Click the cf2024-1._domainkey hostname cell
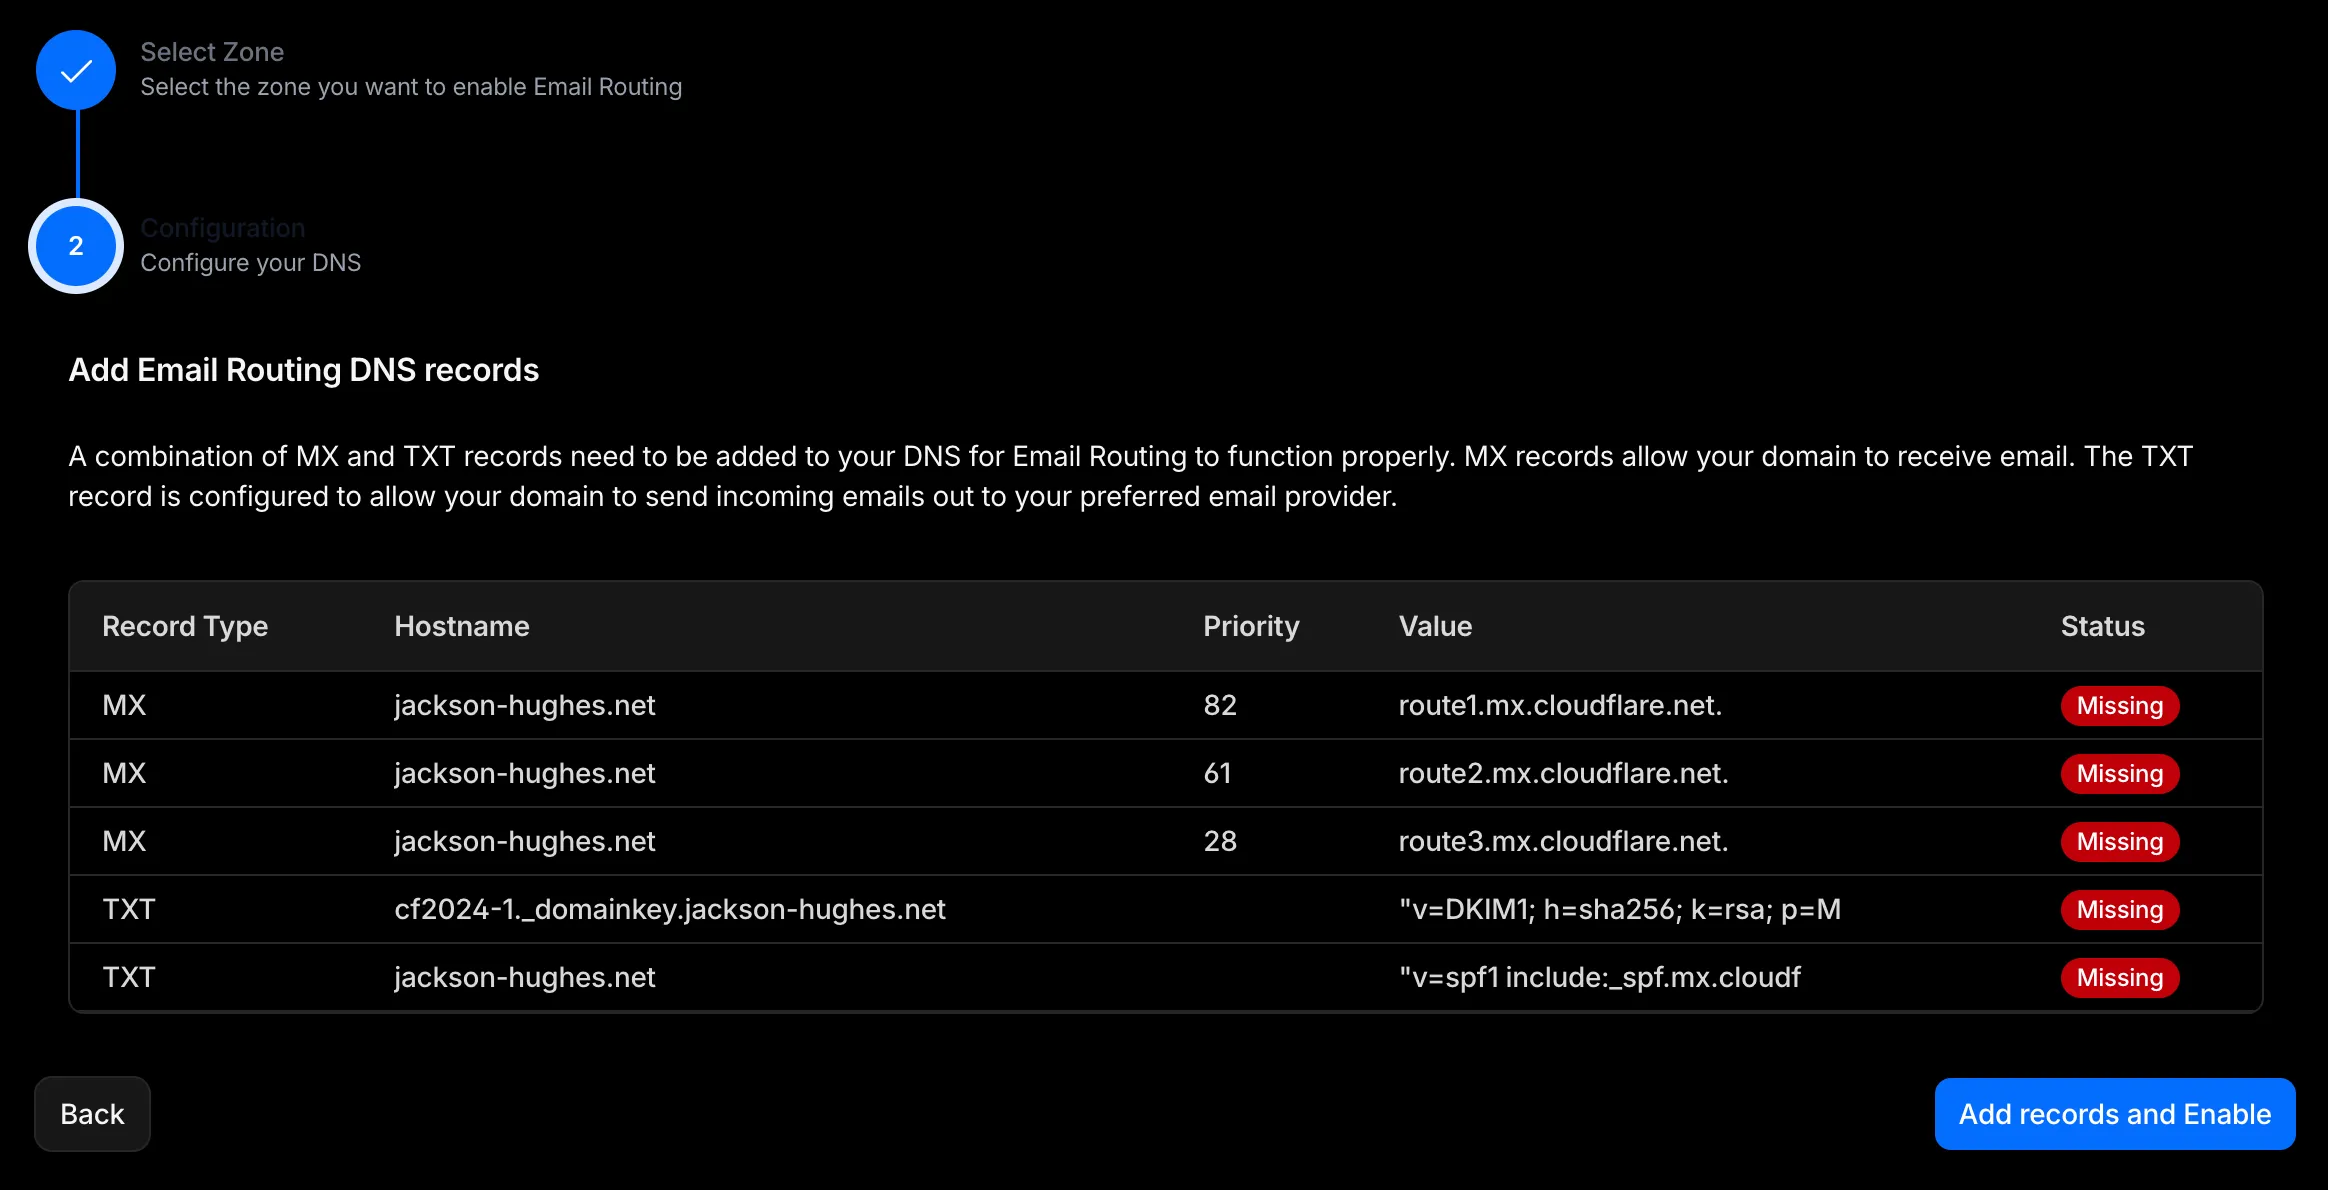 tap(669, 910)
